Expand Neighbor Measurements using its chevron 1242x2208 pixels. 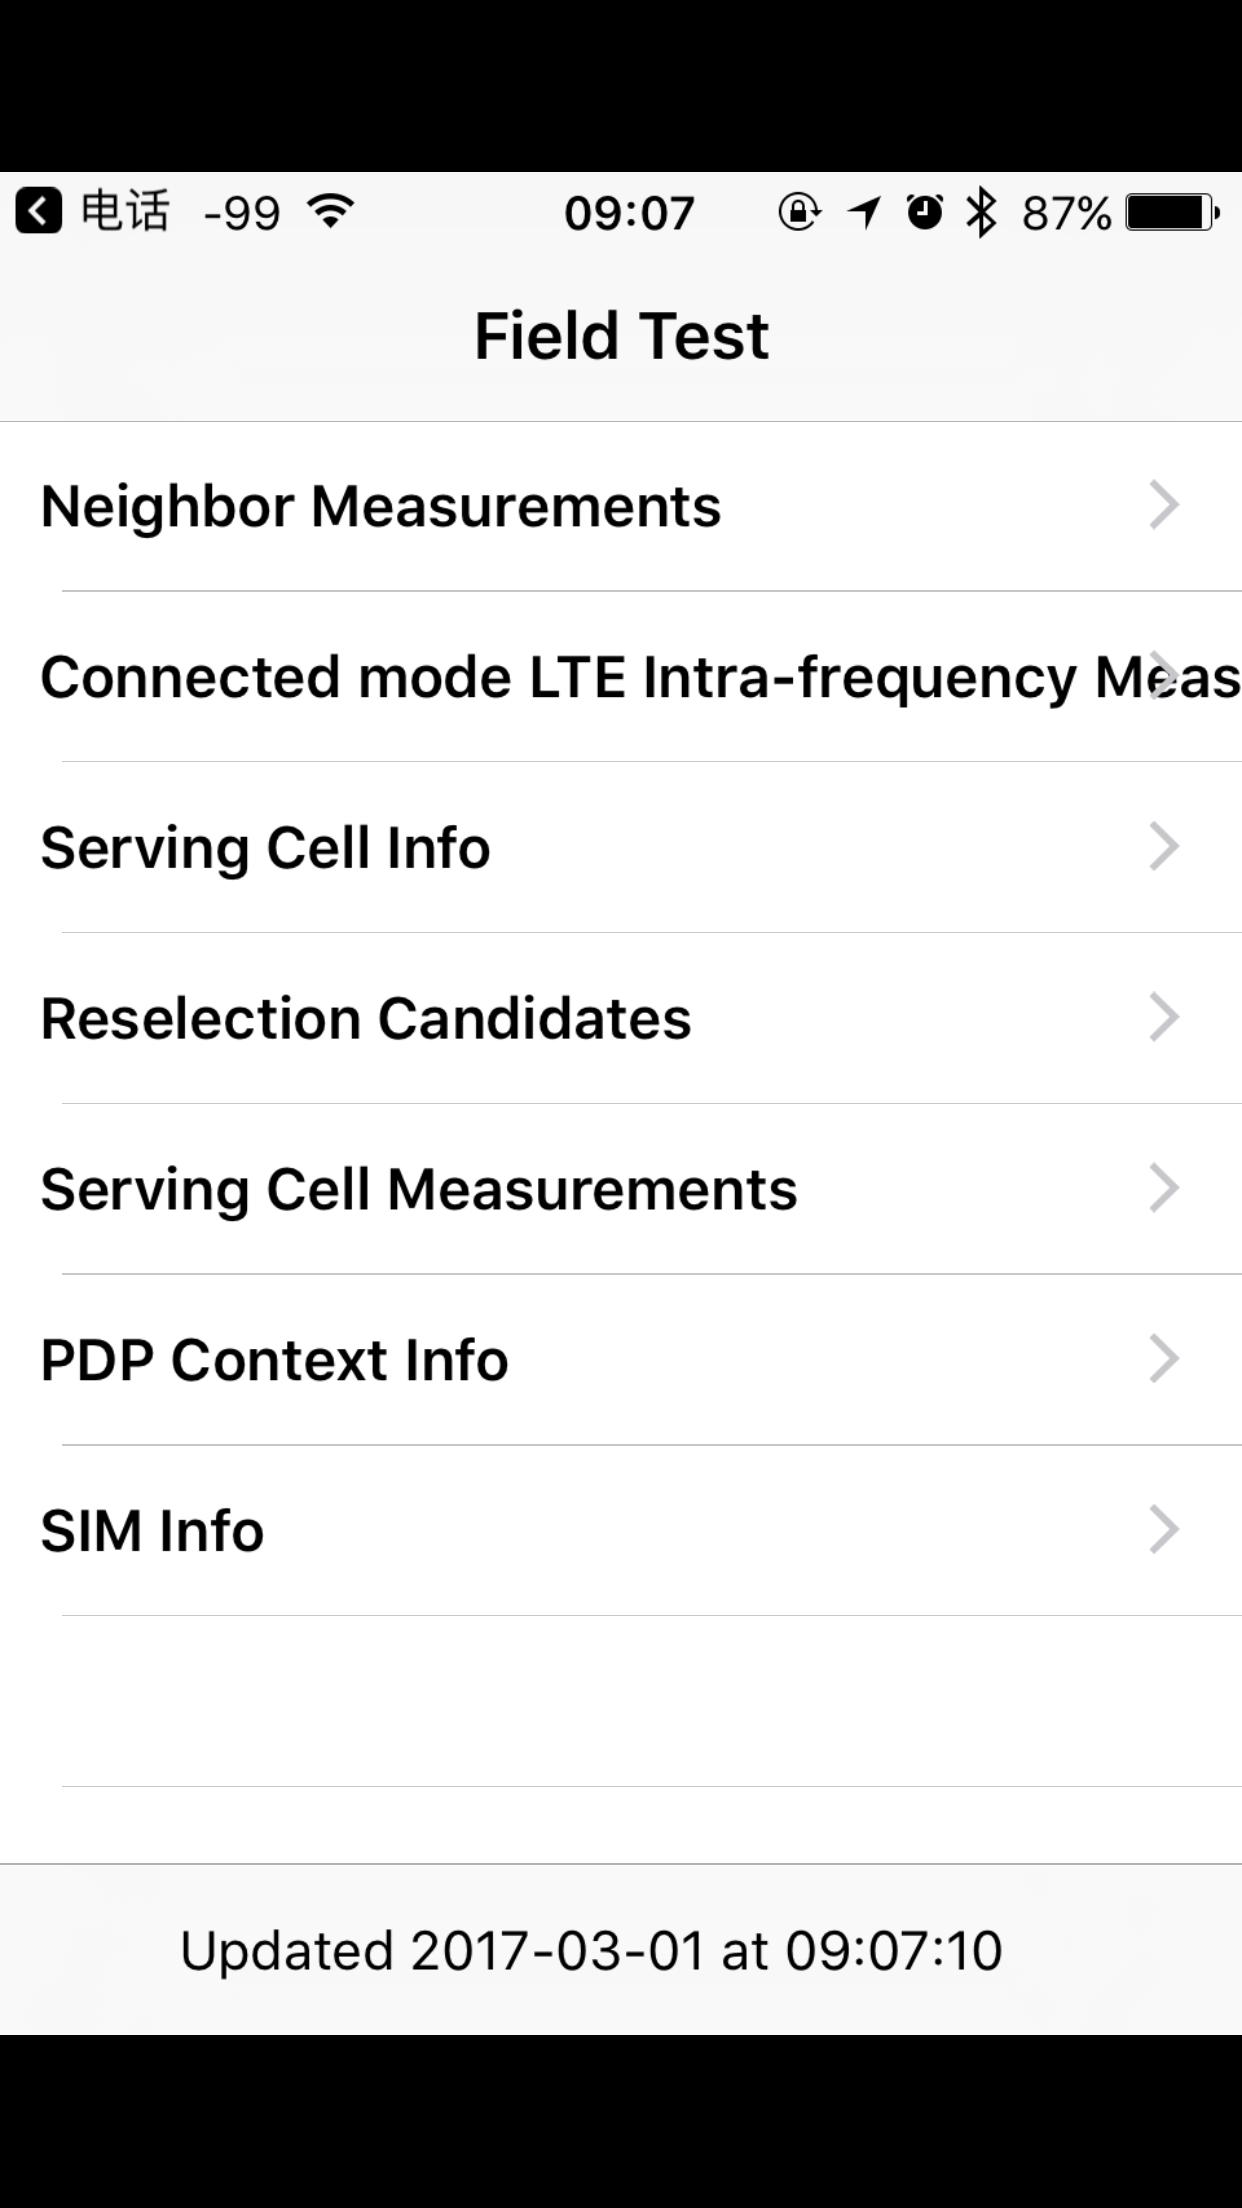tap(1163, 505)
